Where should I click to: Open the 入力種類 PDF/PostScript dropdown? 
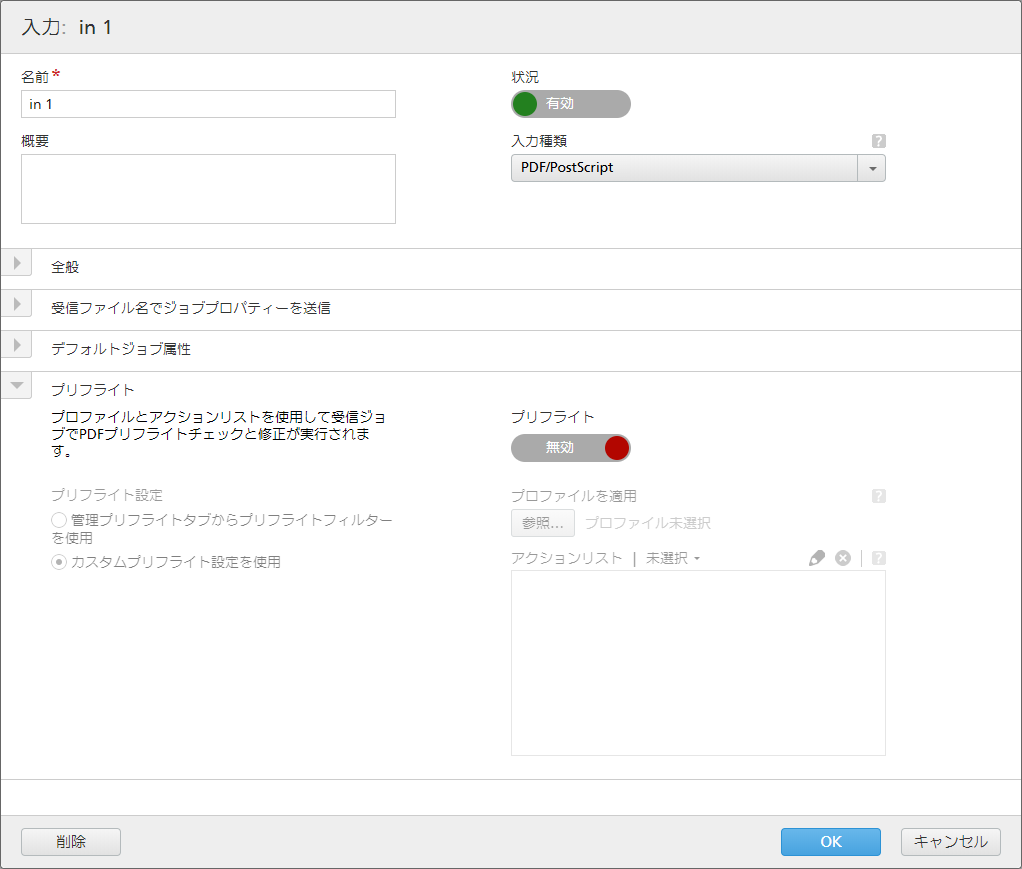tap(697, 168)
